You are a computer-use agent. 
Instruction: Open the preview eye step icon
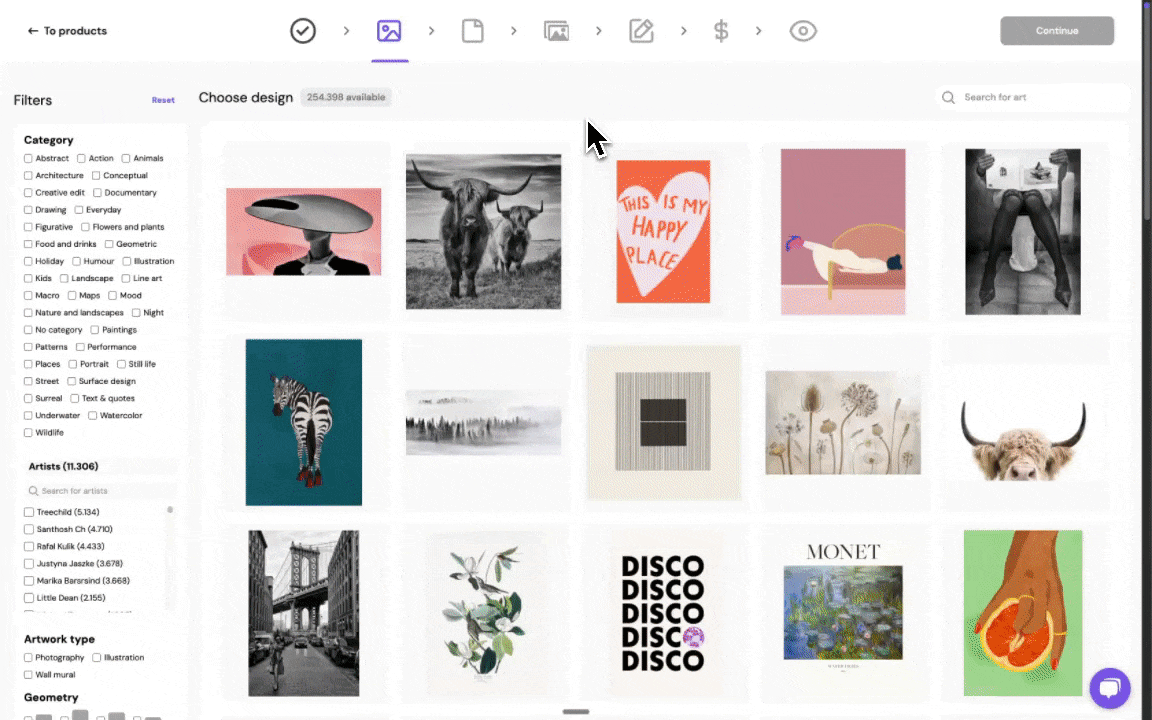(803, 31)
